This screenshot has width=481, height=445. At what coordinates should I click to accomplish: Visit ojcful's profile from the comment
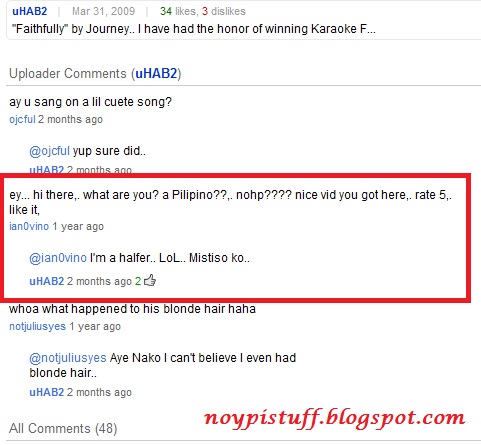click(22, 119)
